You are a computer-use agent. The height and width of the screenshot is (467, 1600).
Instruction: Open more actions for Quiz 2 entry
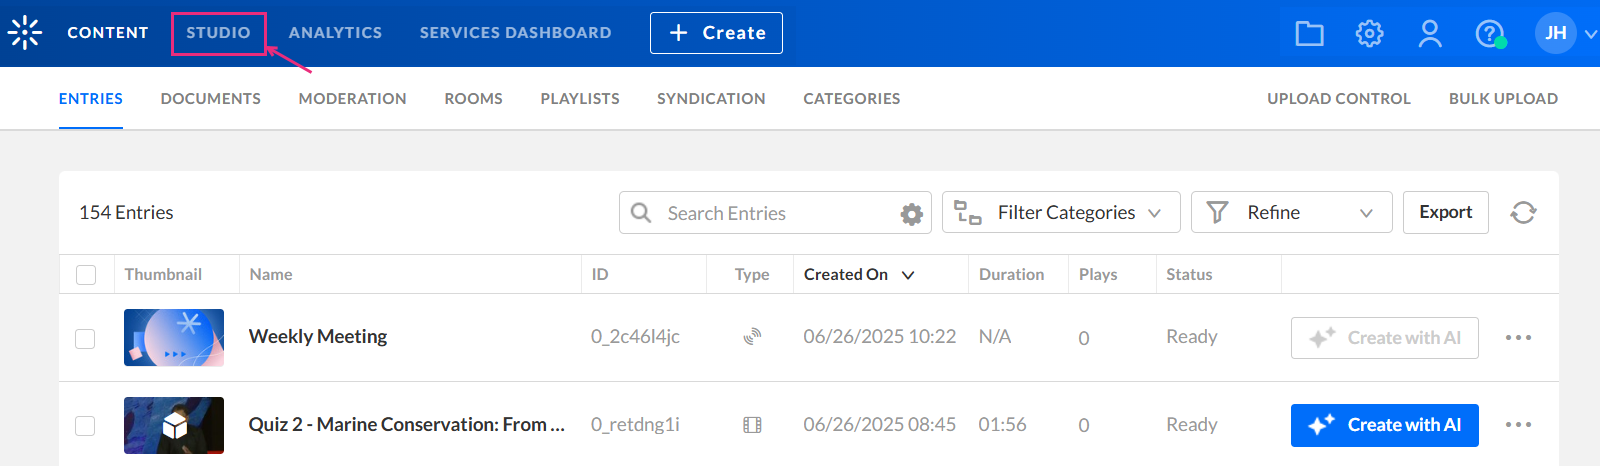point(1518,425)
